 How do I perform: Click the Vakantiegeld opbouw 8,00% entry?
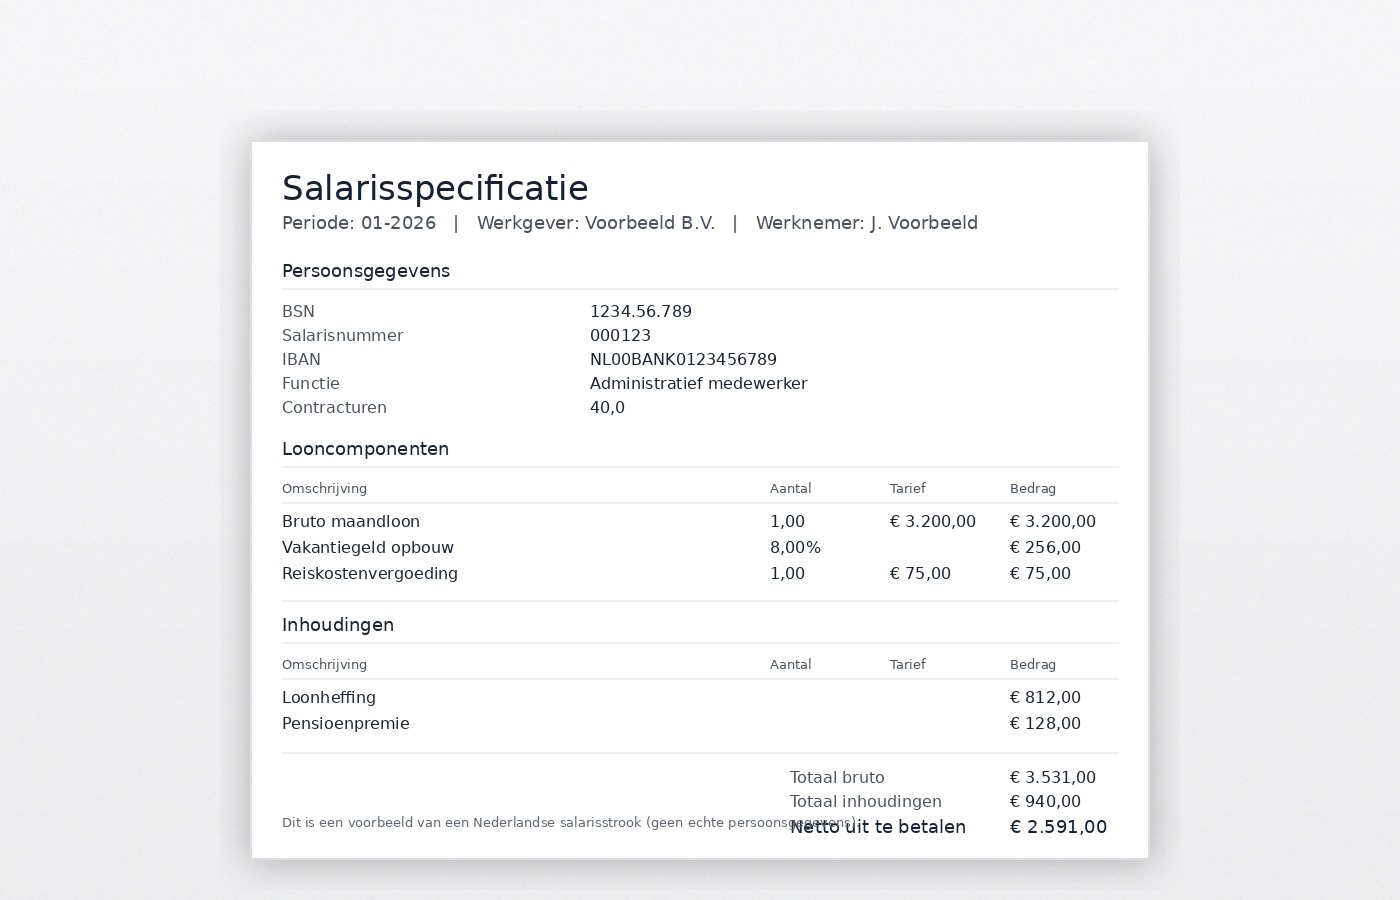pos(795,547)
